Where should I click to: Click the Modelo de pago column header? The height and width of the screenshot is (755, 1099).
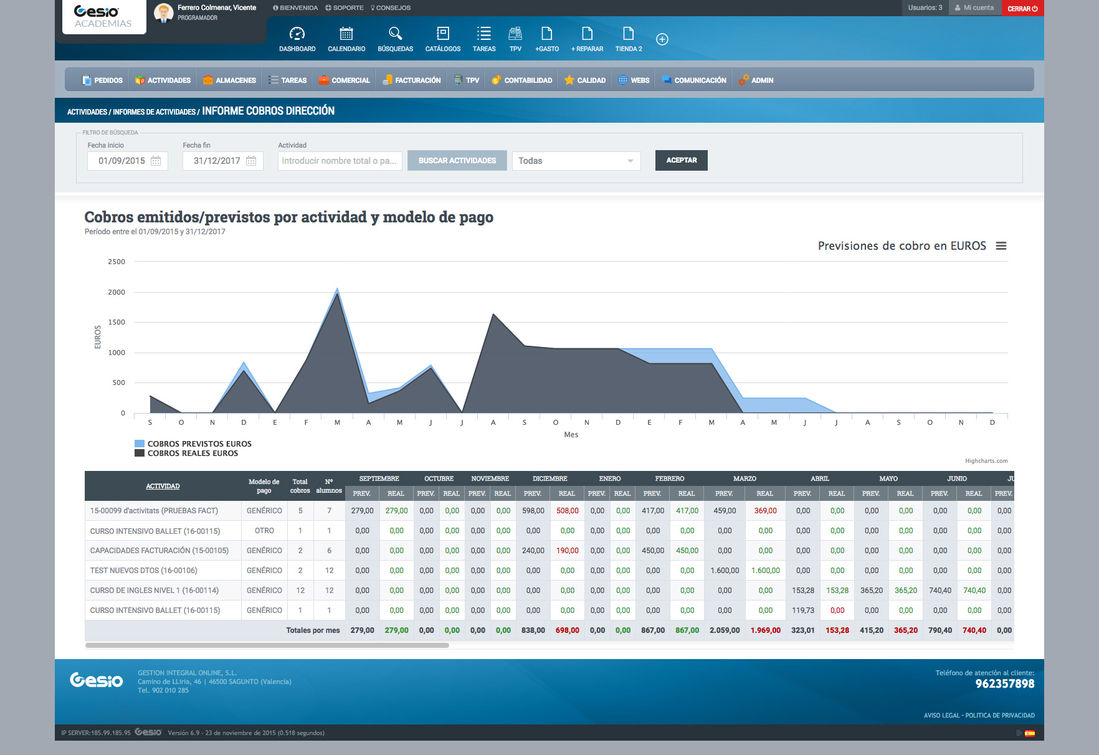264,487
